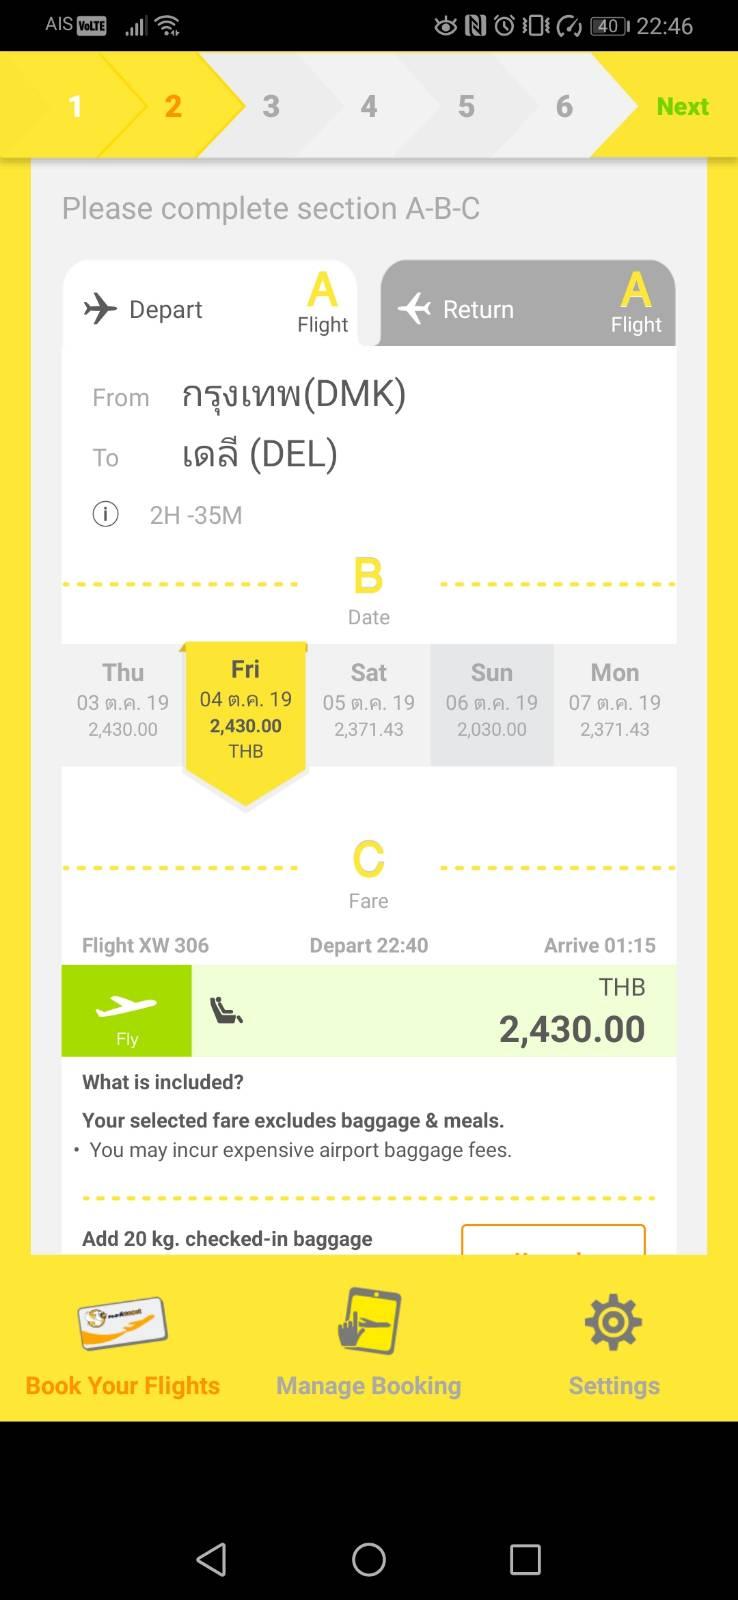Select Thu 03 date fare

pos(123,704)
